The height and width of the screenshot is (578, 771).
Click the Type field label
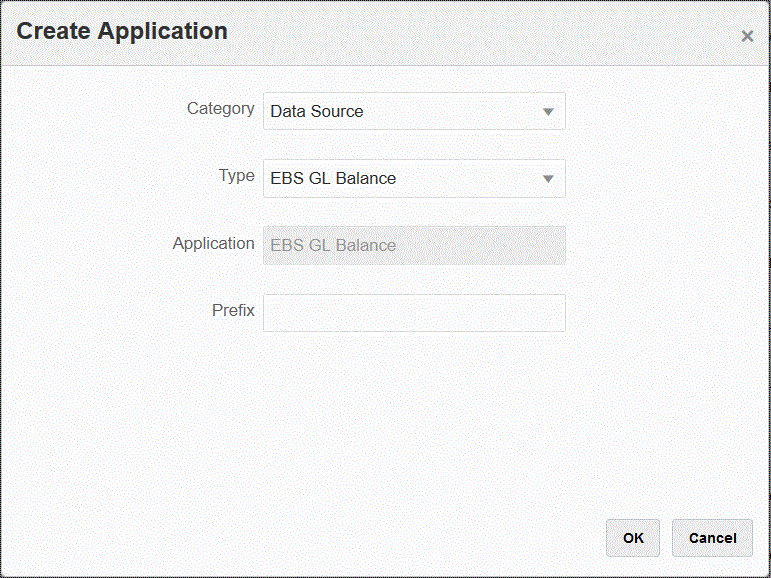click(236, 176)
